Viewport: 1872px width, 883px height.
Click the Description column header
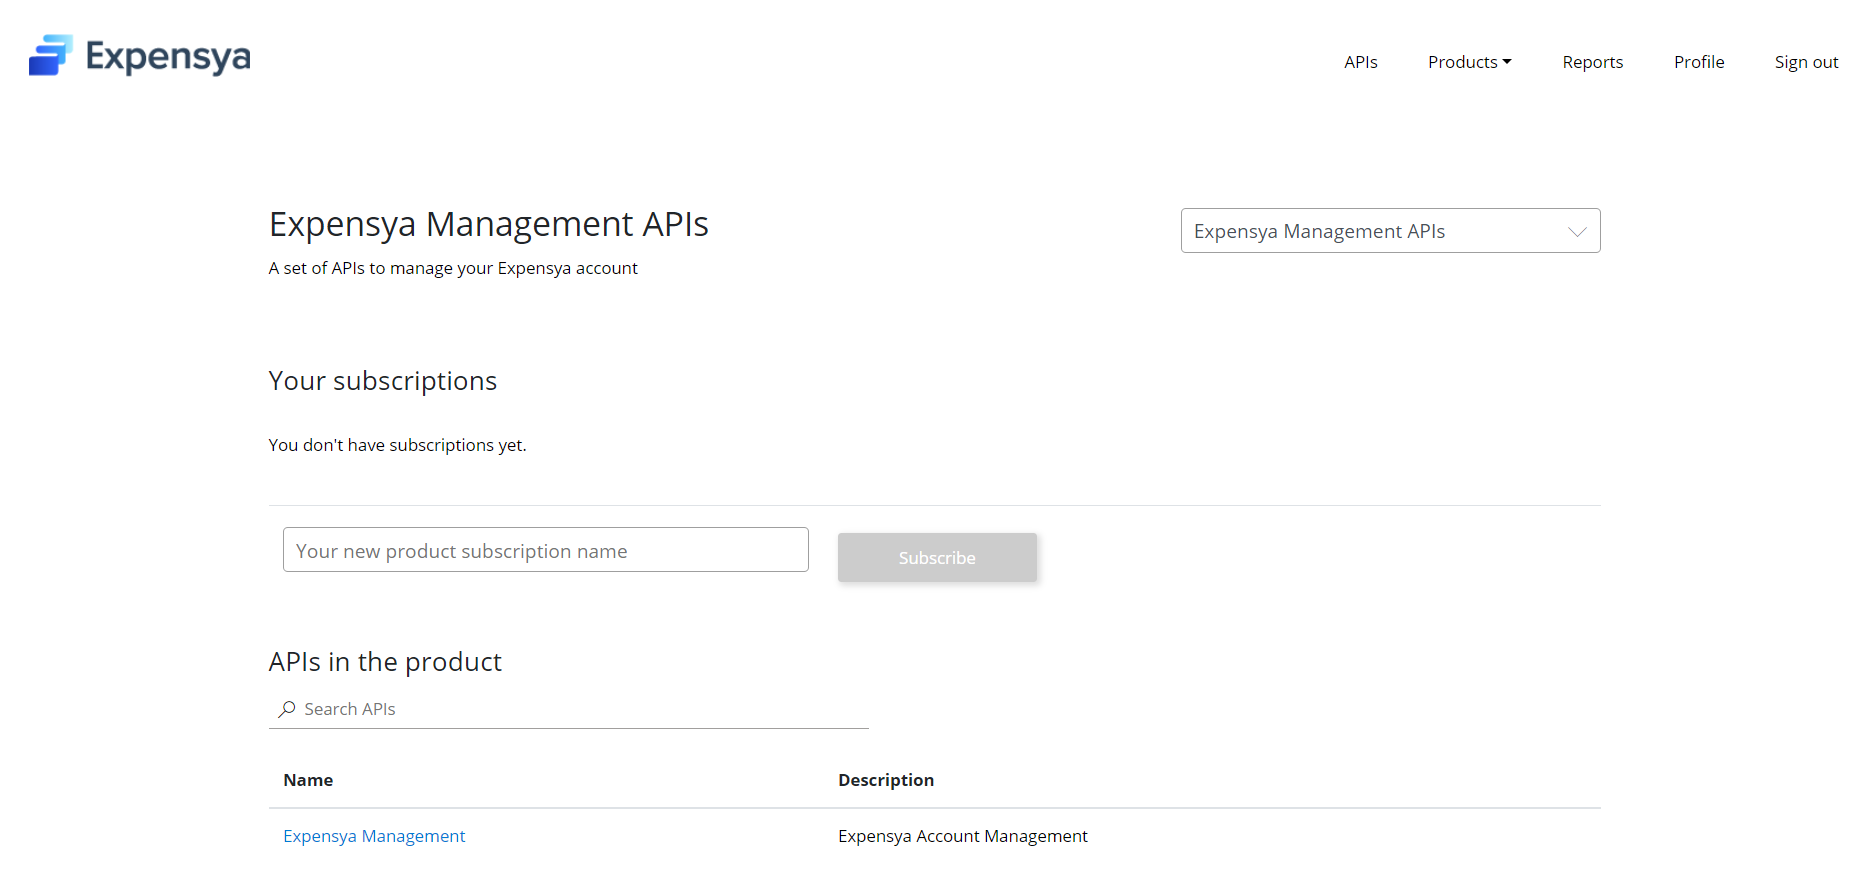pos(886,780)
